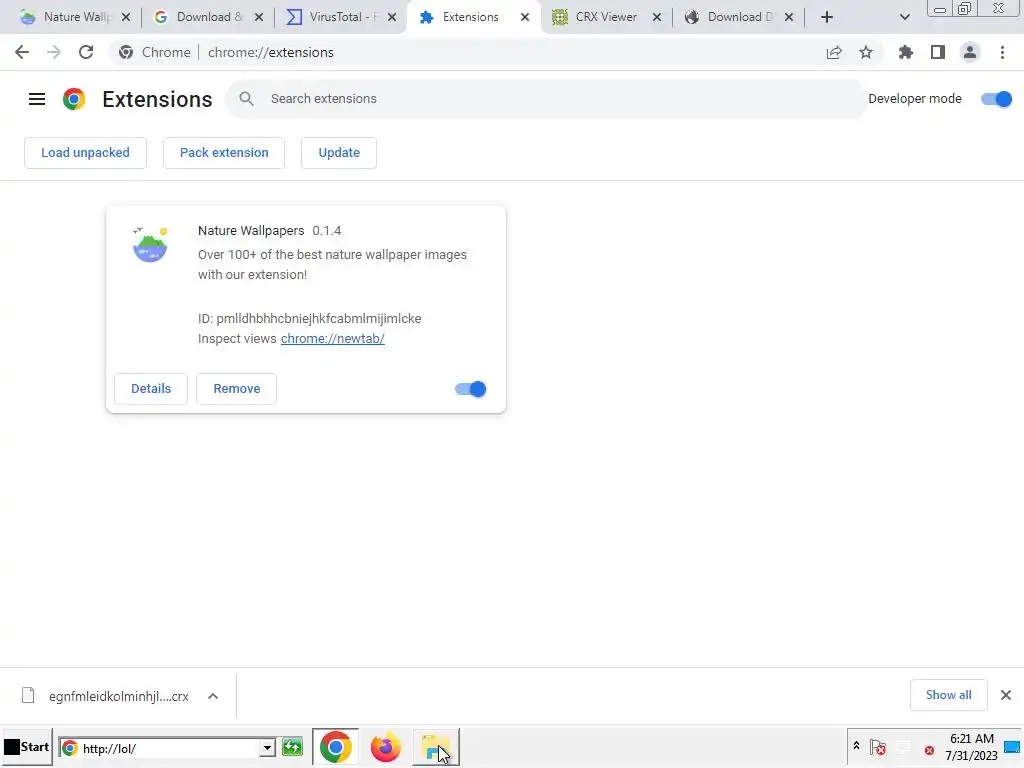Click the Show desktop button in tray
The height and width of the screenshot is (768, 1024).
(x=1012, y=748)
